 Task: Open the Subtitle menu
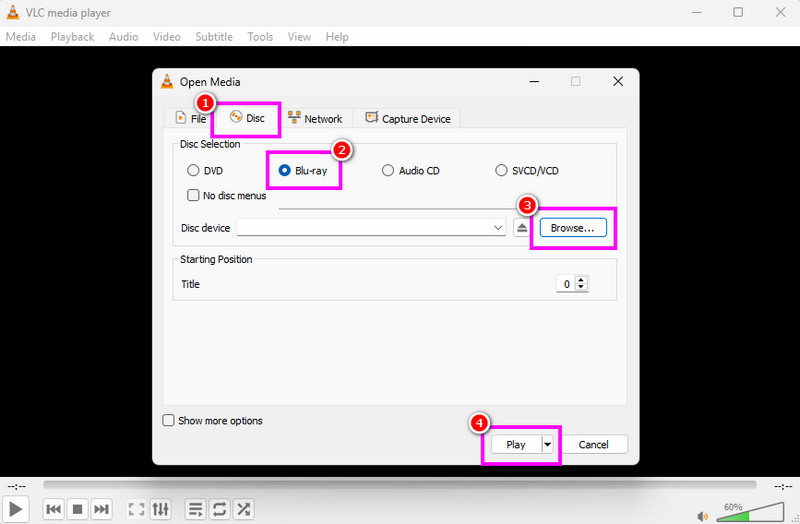point(214,37)
